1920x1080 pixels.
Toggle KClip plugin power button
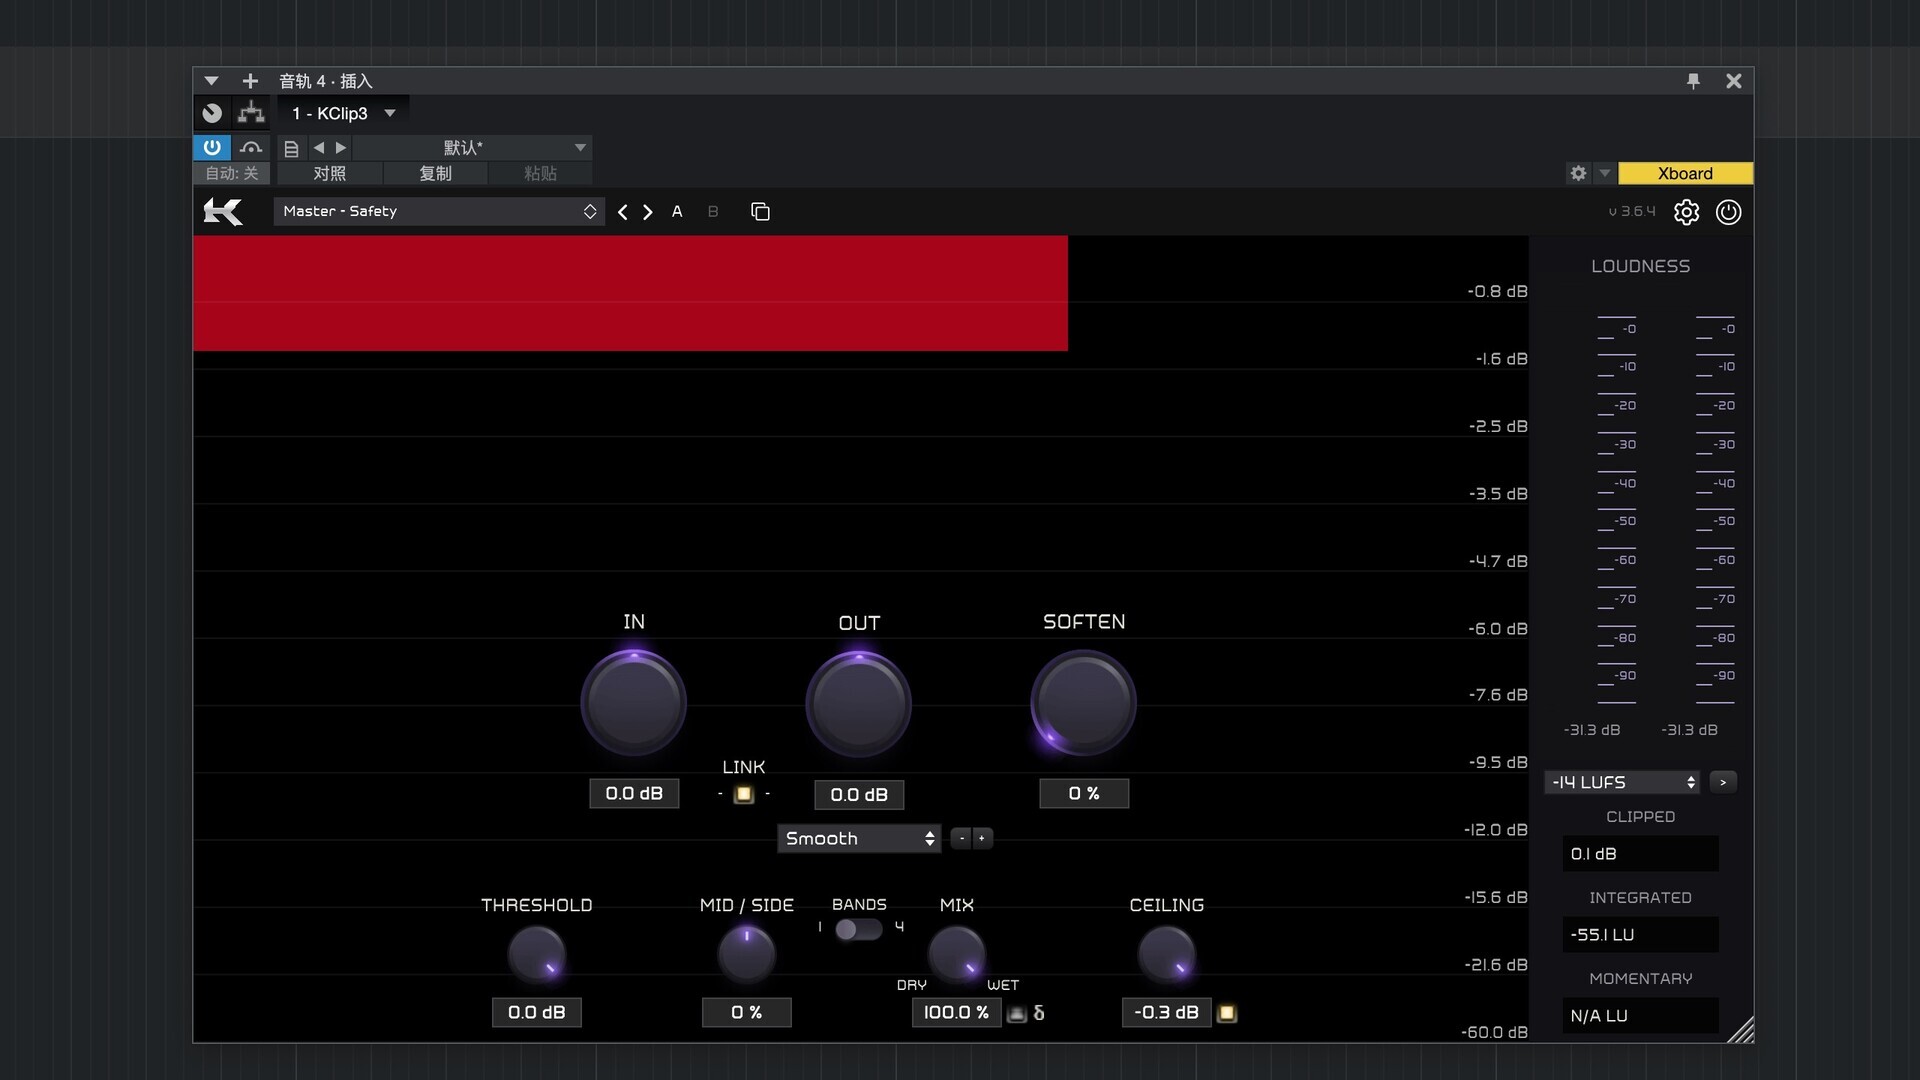tap(1728, 212)
